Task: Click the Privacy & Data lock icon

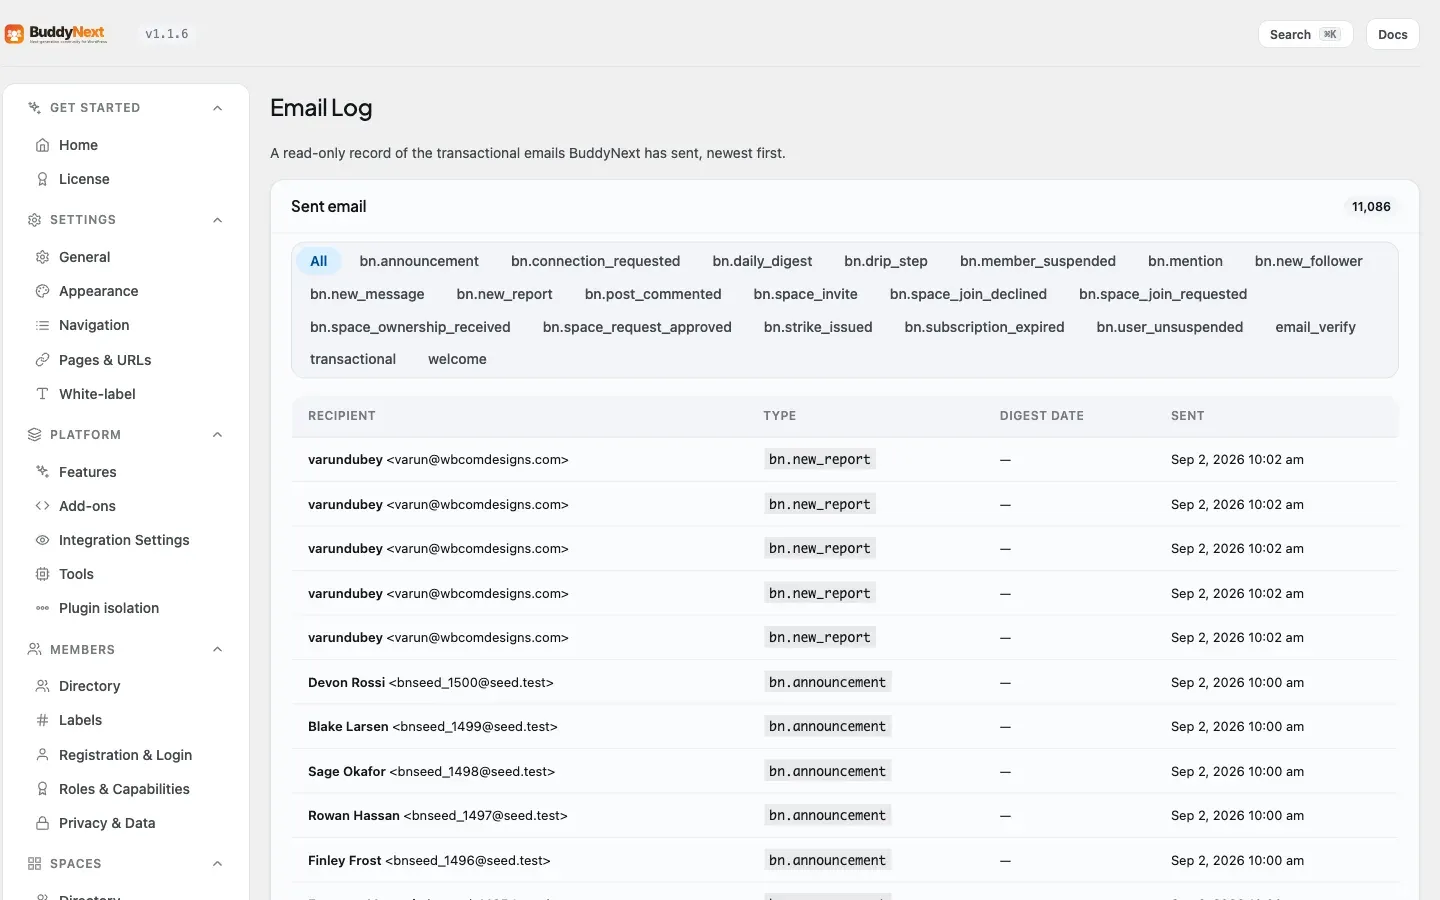Action: coord(42,823)
